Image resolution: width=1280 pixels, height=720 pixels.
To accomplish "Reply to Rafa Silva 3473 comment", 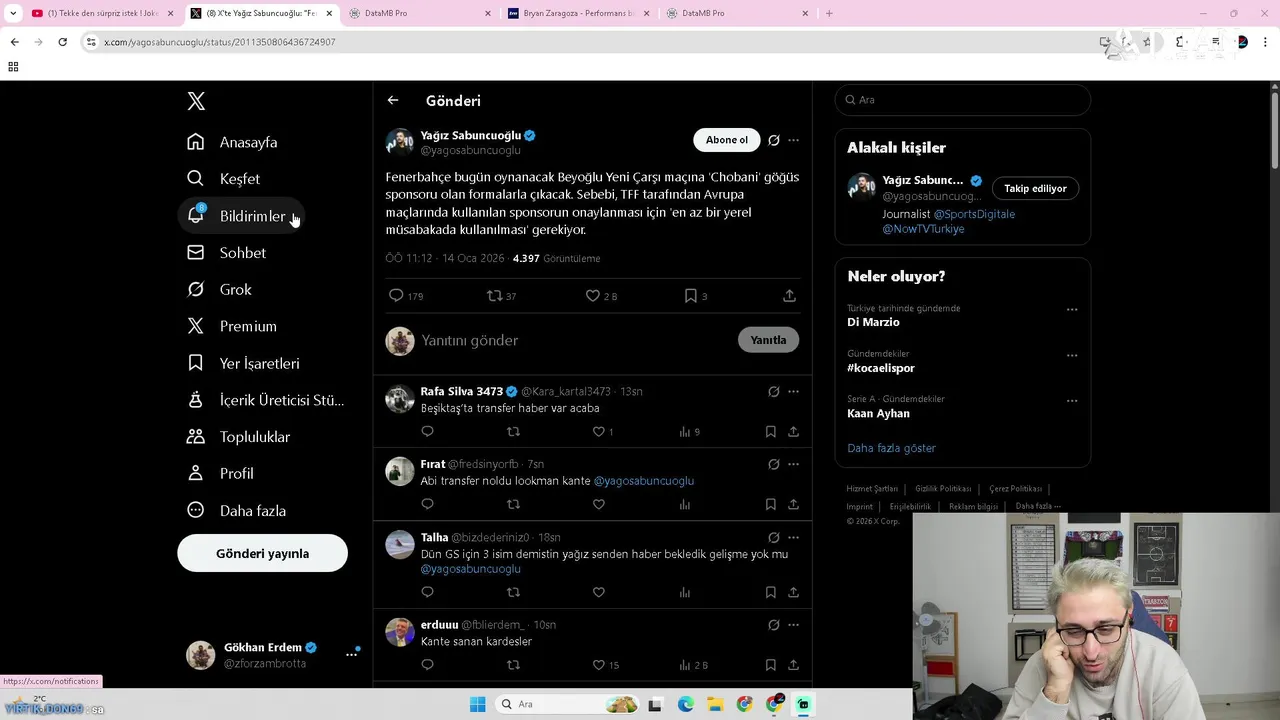I will (x=427, y=432).
